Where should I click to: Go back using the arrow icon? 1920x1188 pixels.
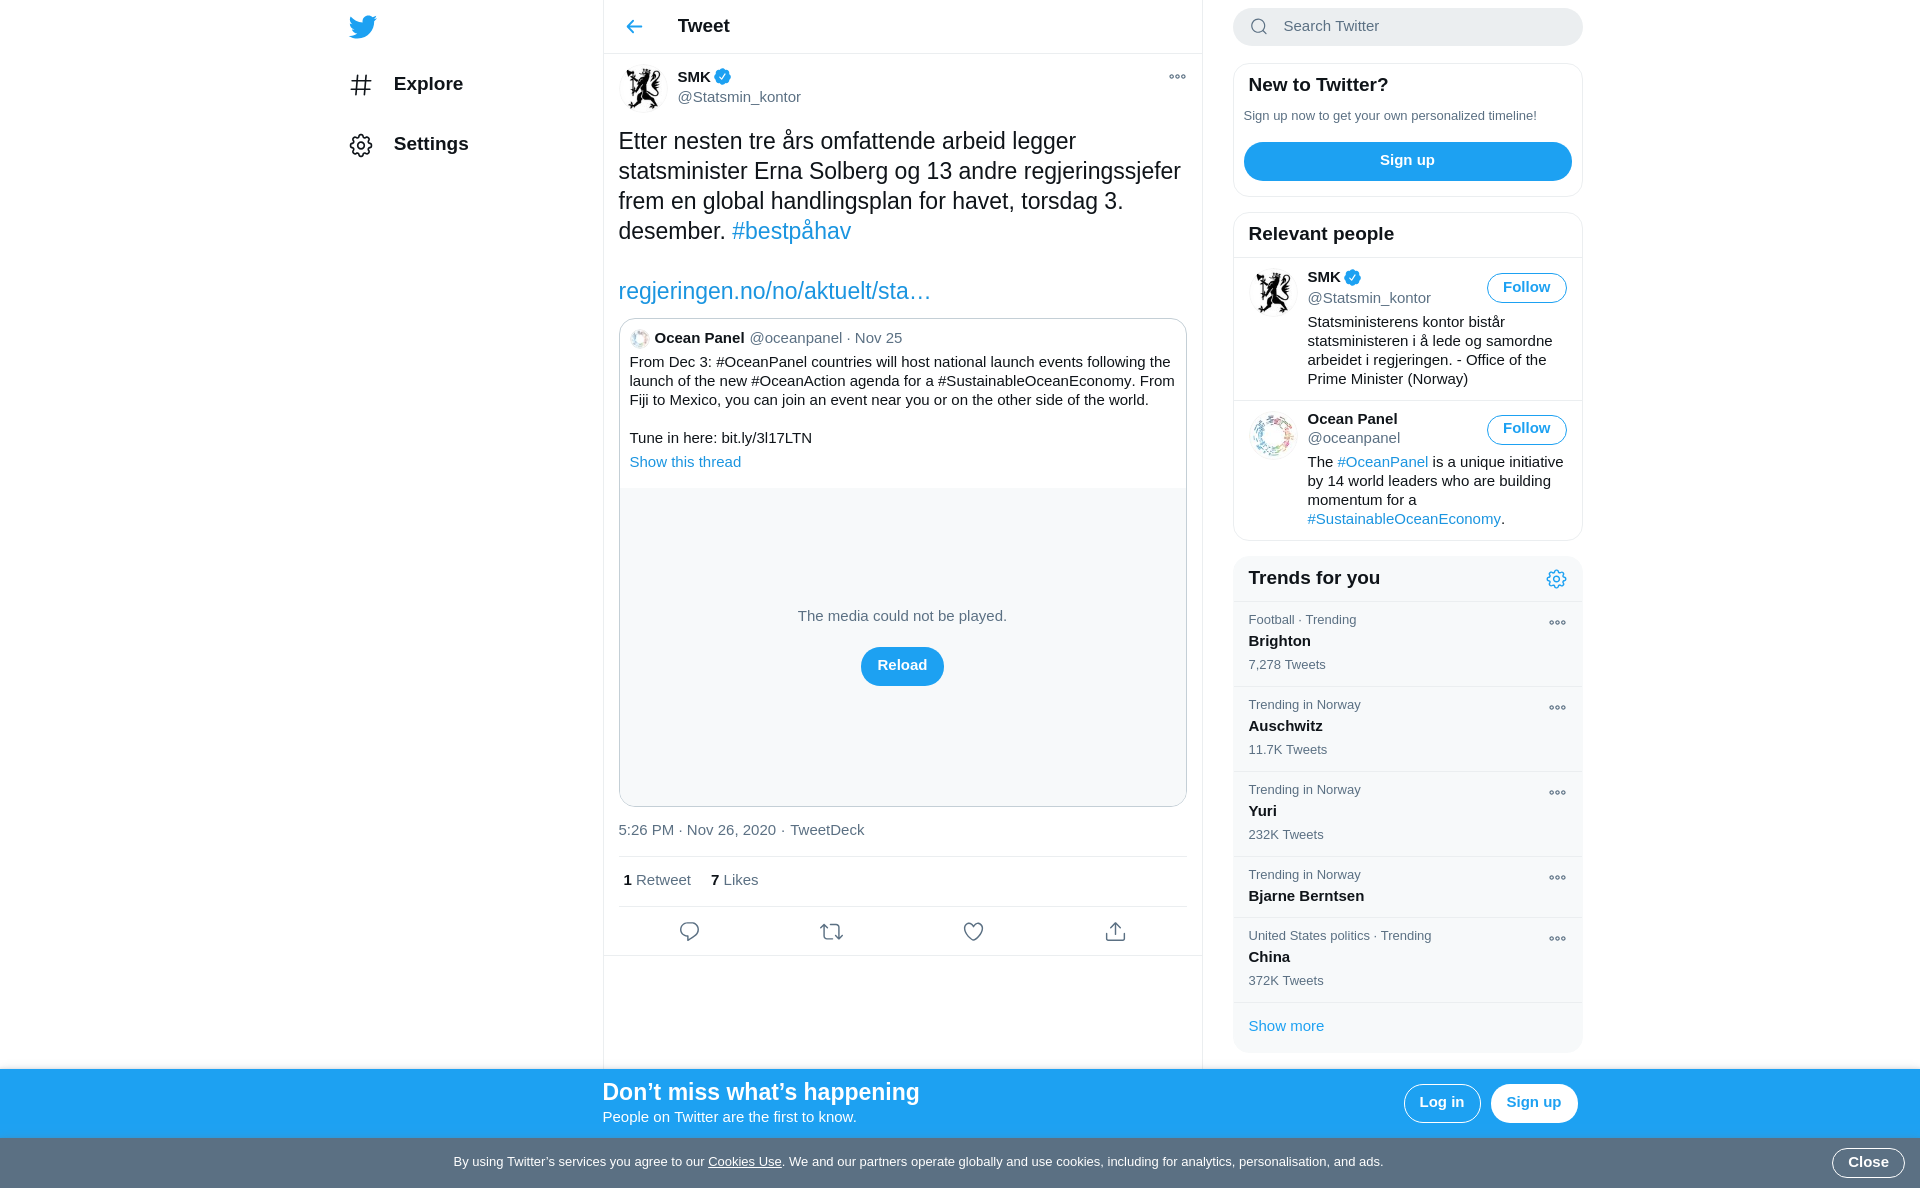634,27
